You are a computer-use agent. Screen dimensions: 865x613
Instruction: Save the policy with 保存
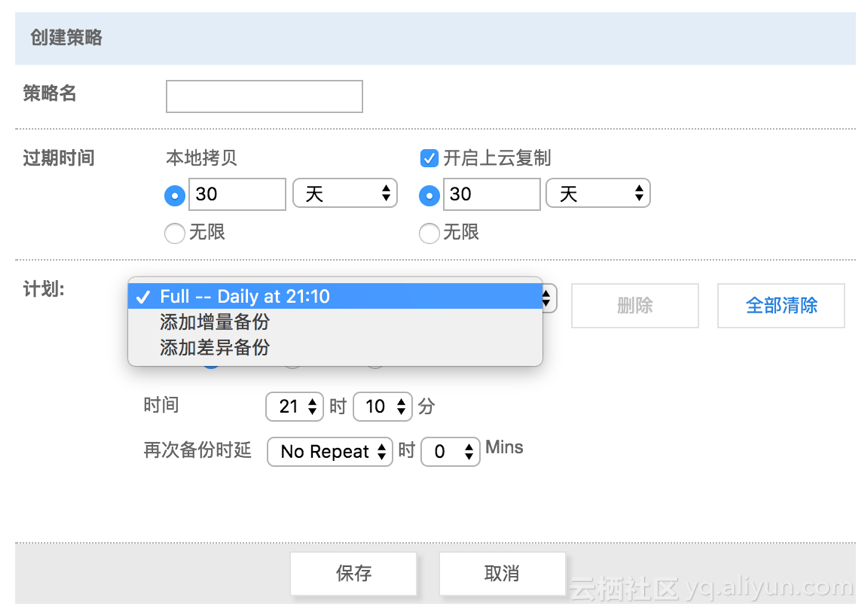coord(352,573)
